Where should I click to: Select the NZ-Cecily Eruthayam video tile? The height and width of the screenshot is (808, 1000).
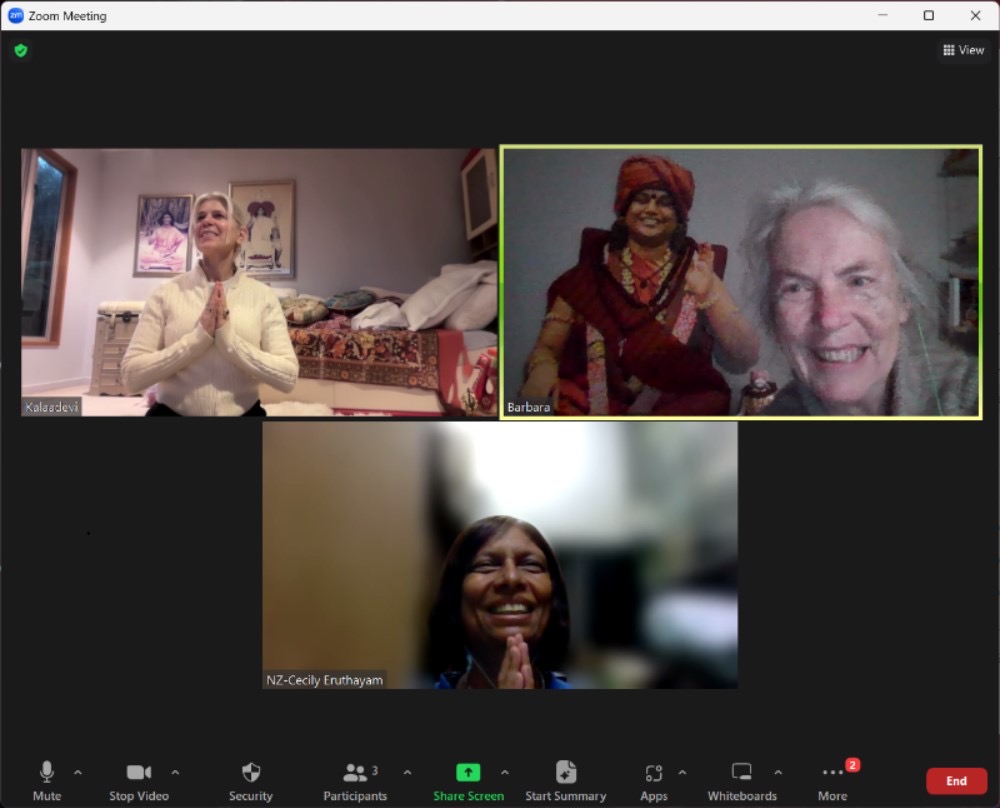500,555
